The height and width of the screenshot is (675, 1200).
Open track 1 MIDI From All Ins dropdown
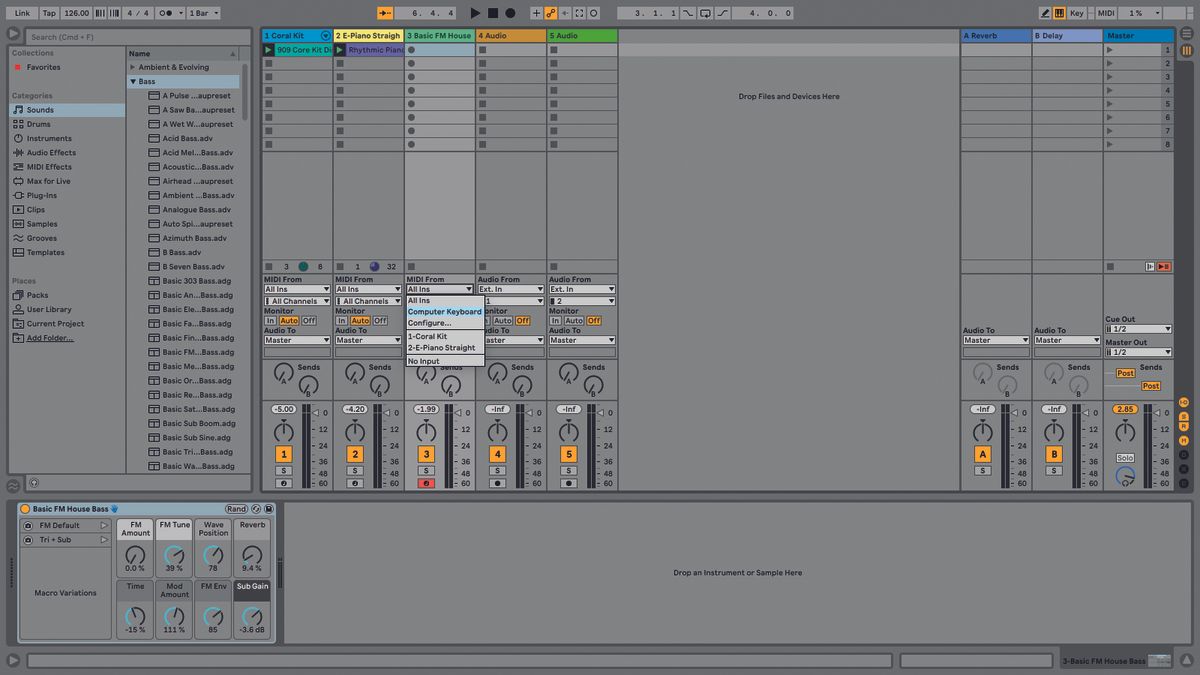pos(297,289)
